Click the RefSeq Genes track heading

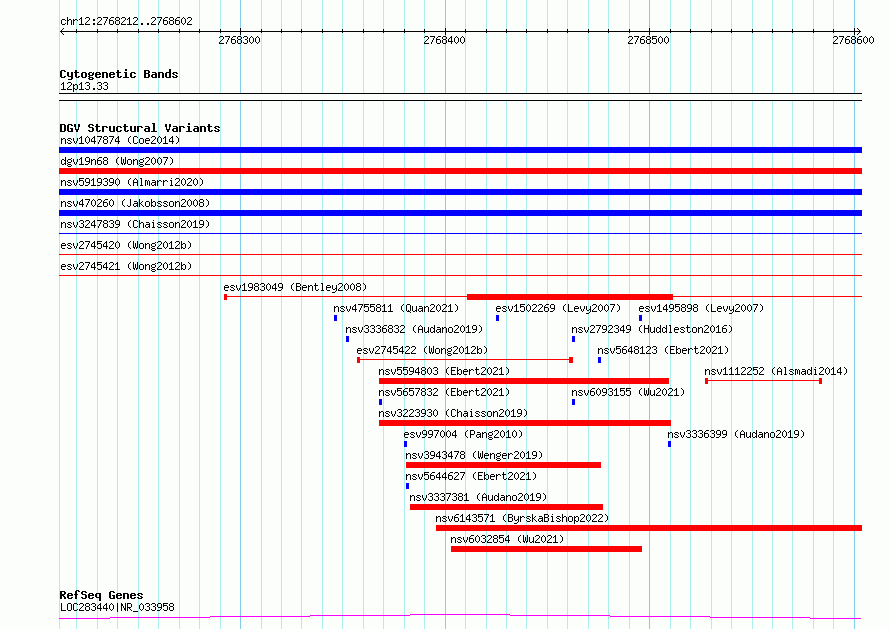(102, 595)
